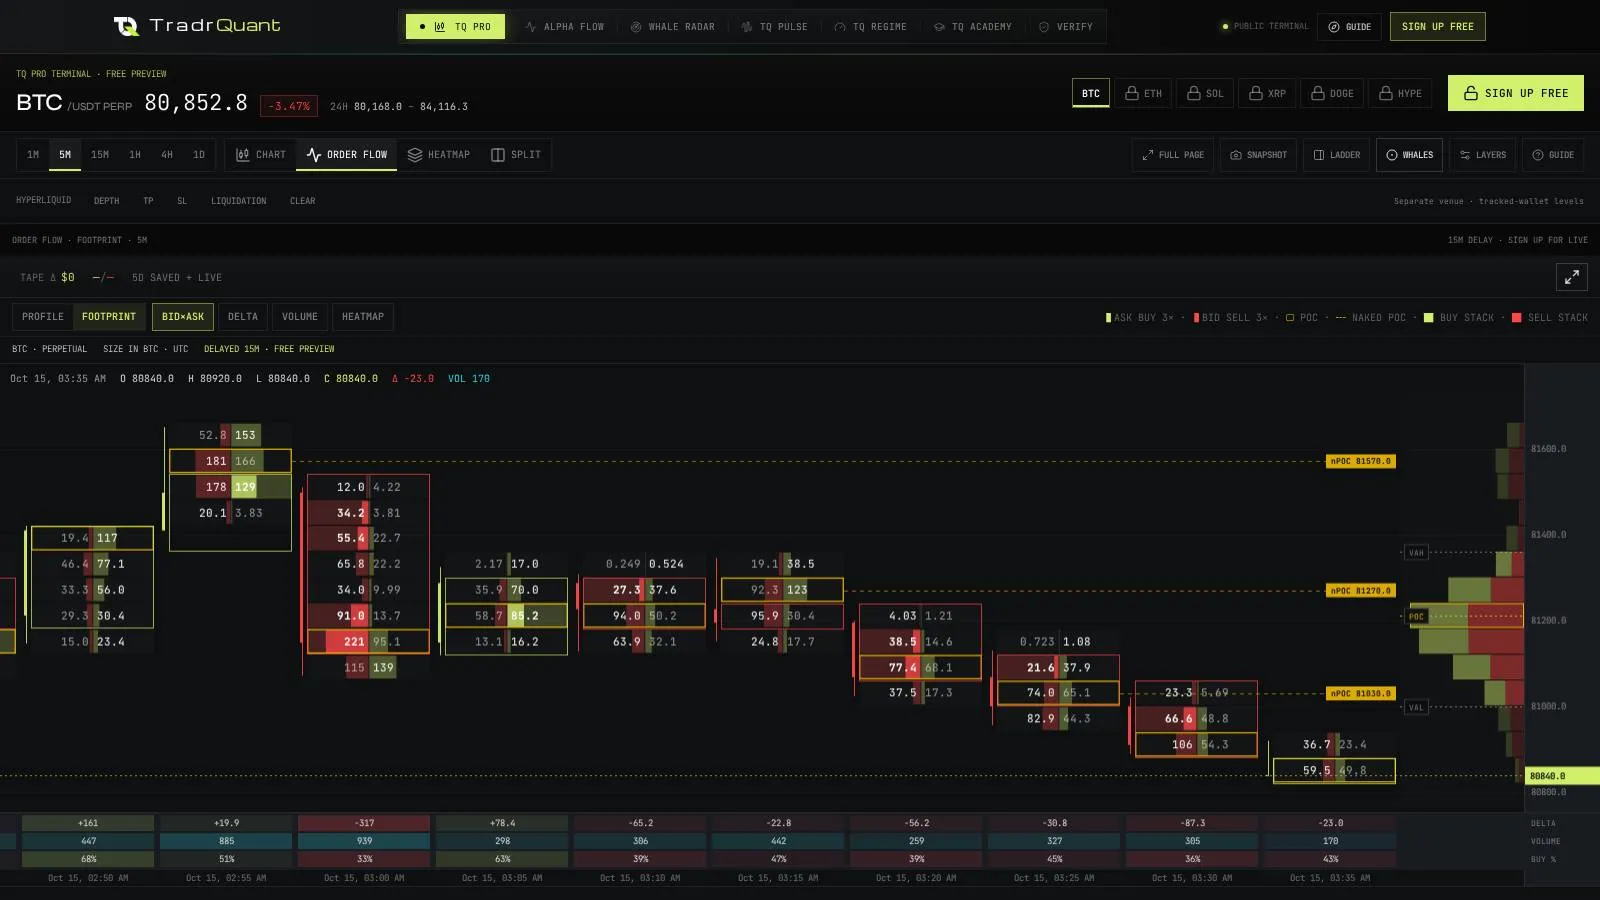Open the Ladder panel icon
This screenshot has height=900, width=1600.
(x=1319, y=155)
